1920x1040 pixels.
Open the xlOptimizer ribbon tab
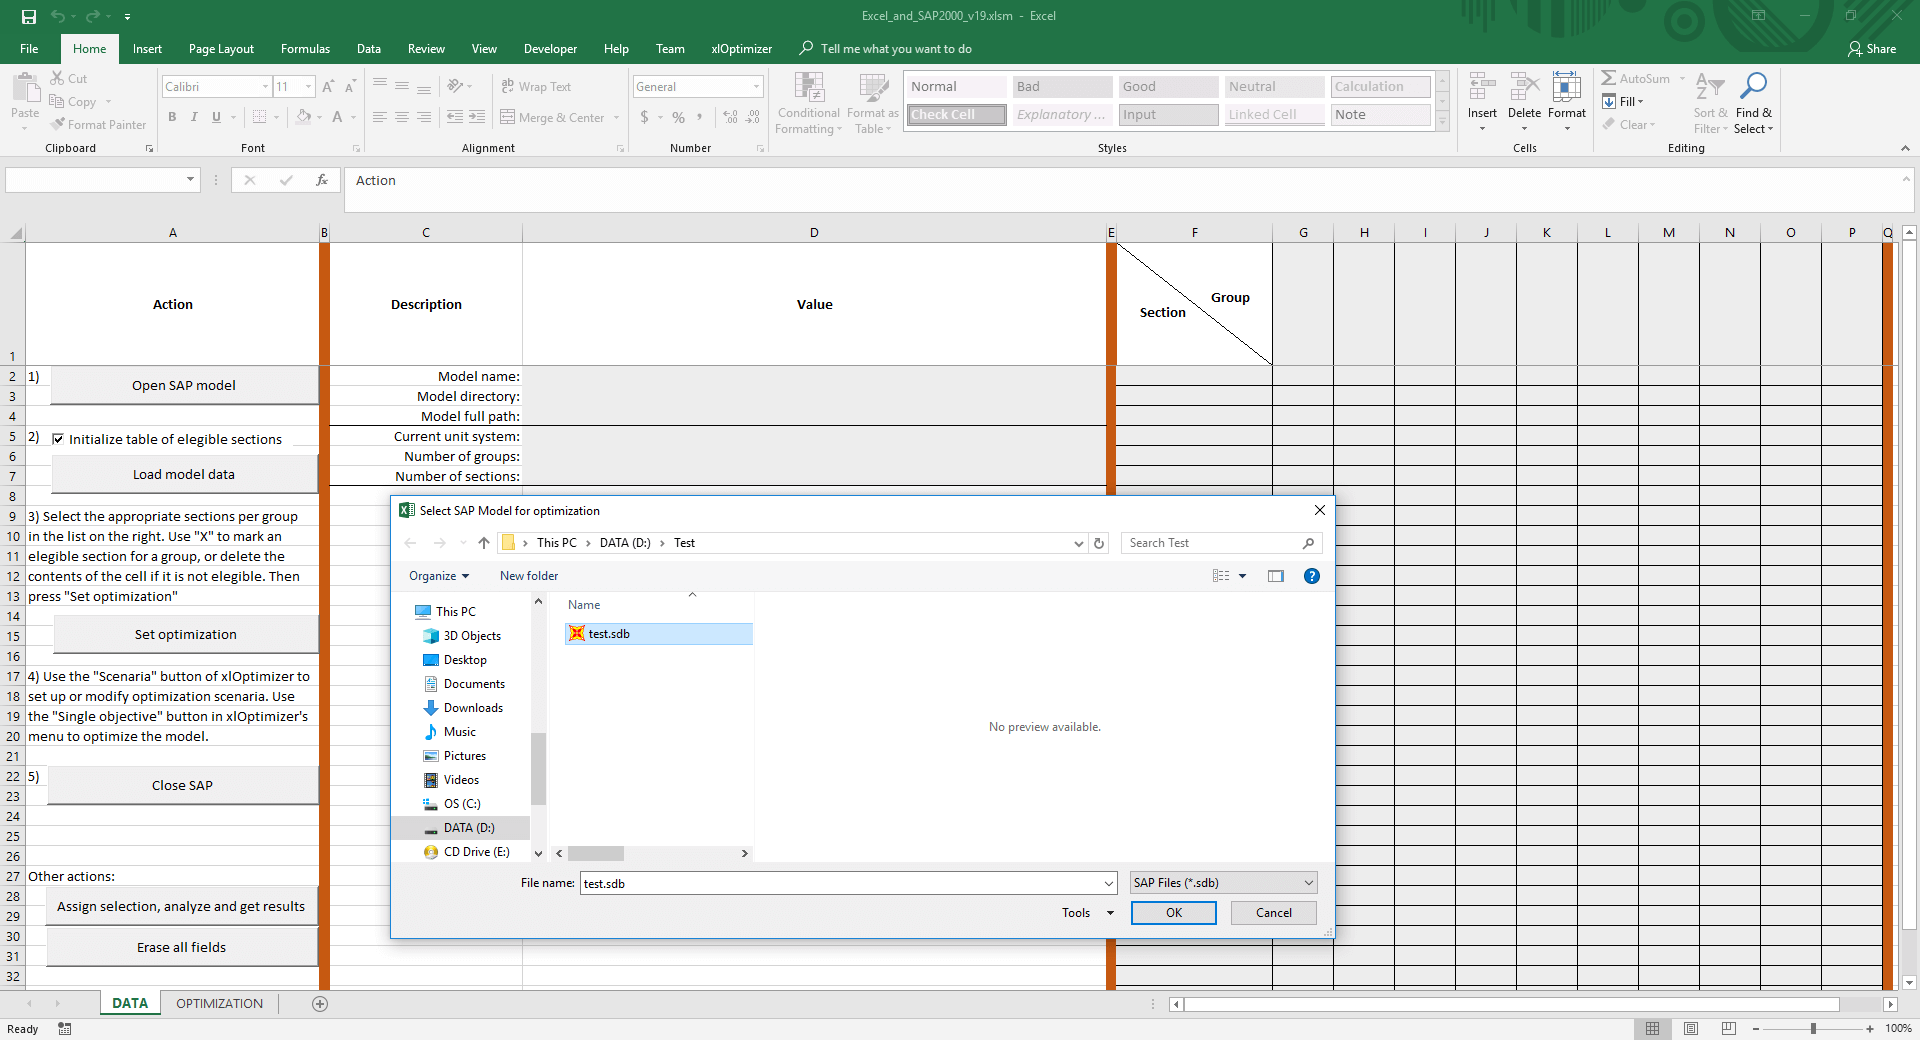pyautogui.click(x=741, y=49)
